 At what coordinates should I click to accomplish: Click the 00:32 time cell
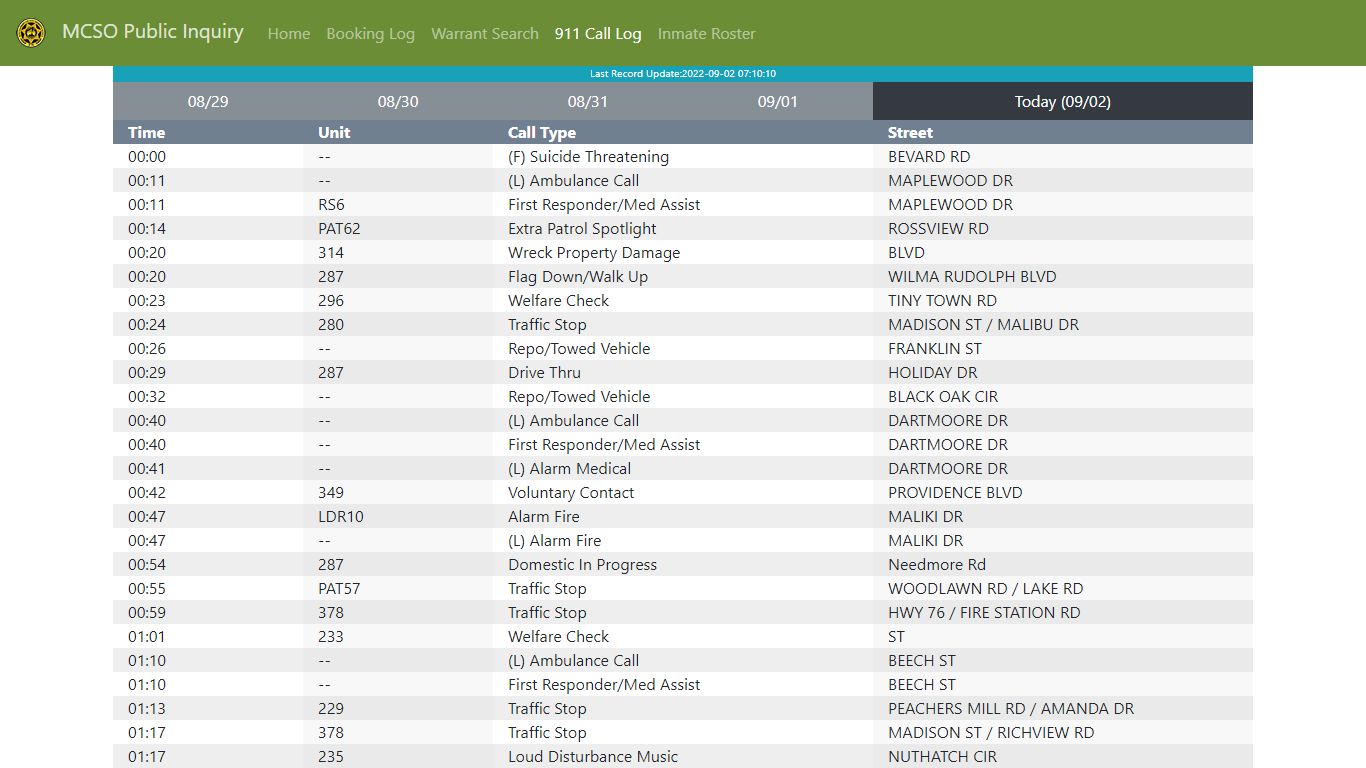[x=208, y=396]
